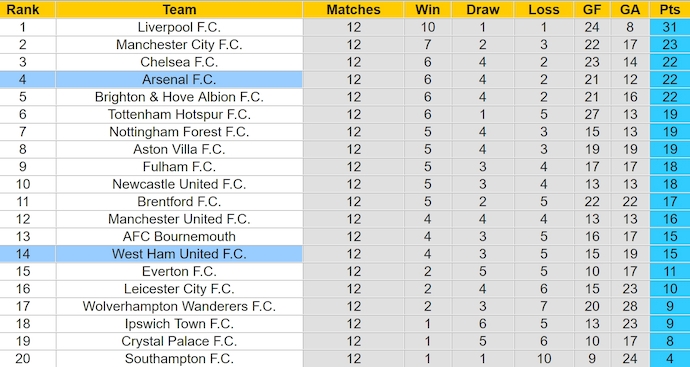Image resolution: width=690 pixels, height=367 pixels.
Task: Select the highlighted Arsenal F.C. row
Action: pos(345,80)
